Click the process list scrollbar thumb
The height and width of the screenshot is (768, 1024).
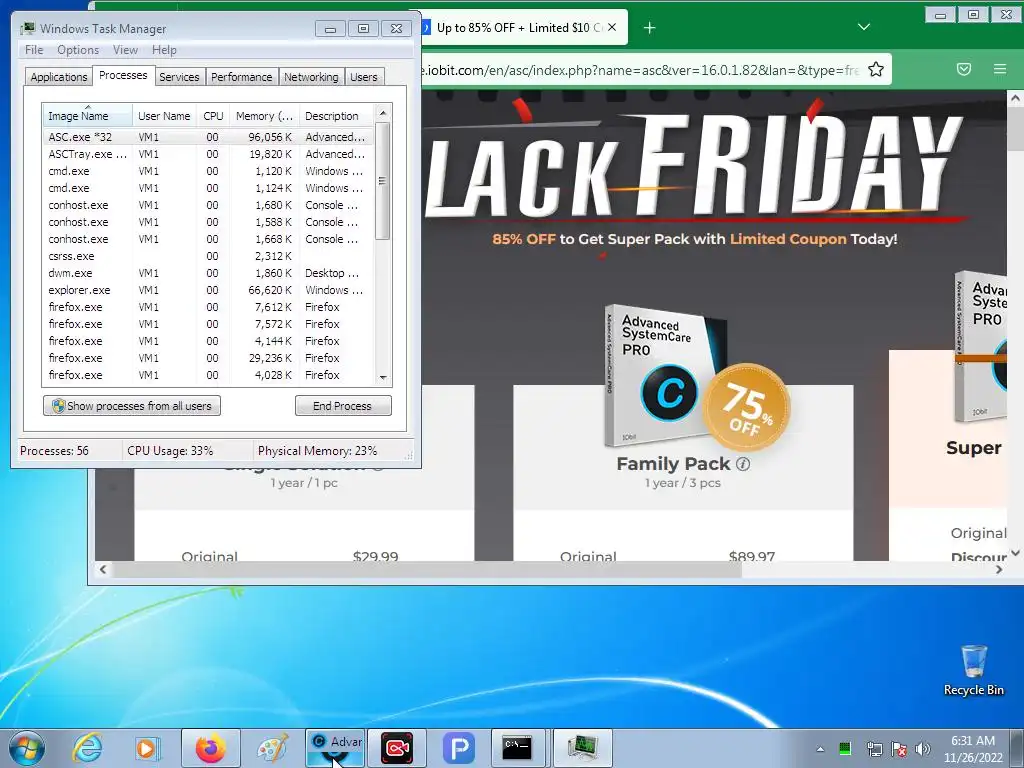pos(383,181)
